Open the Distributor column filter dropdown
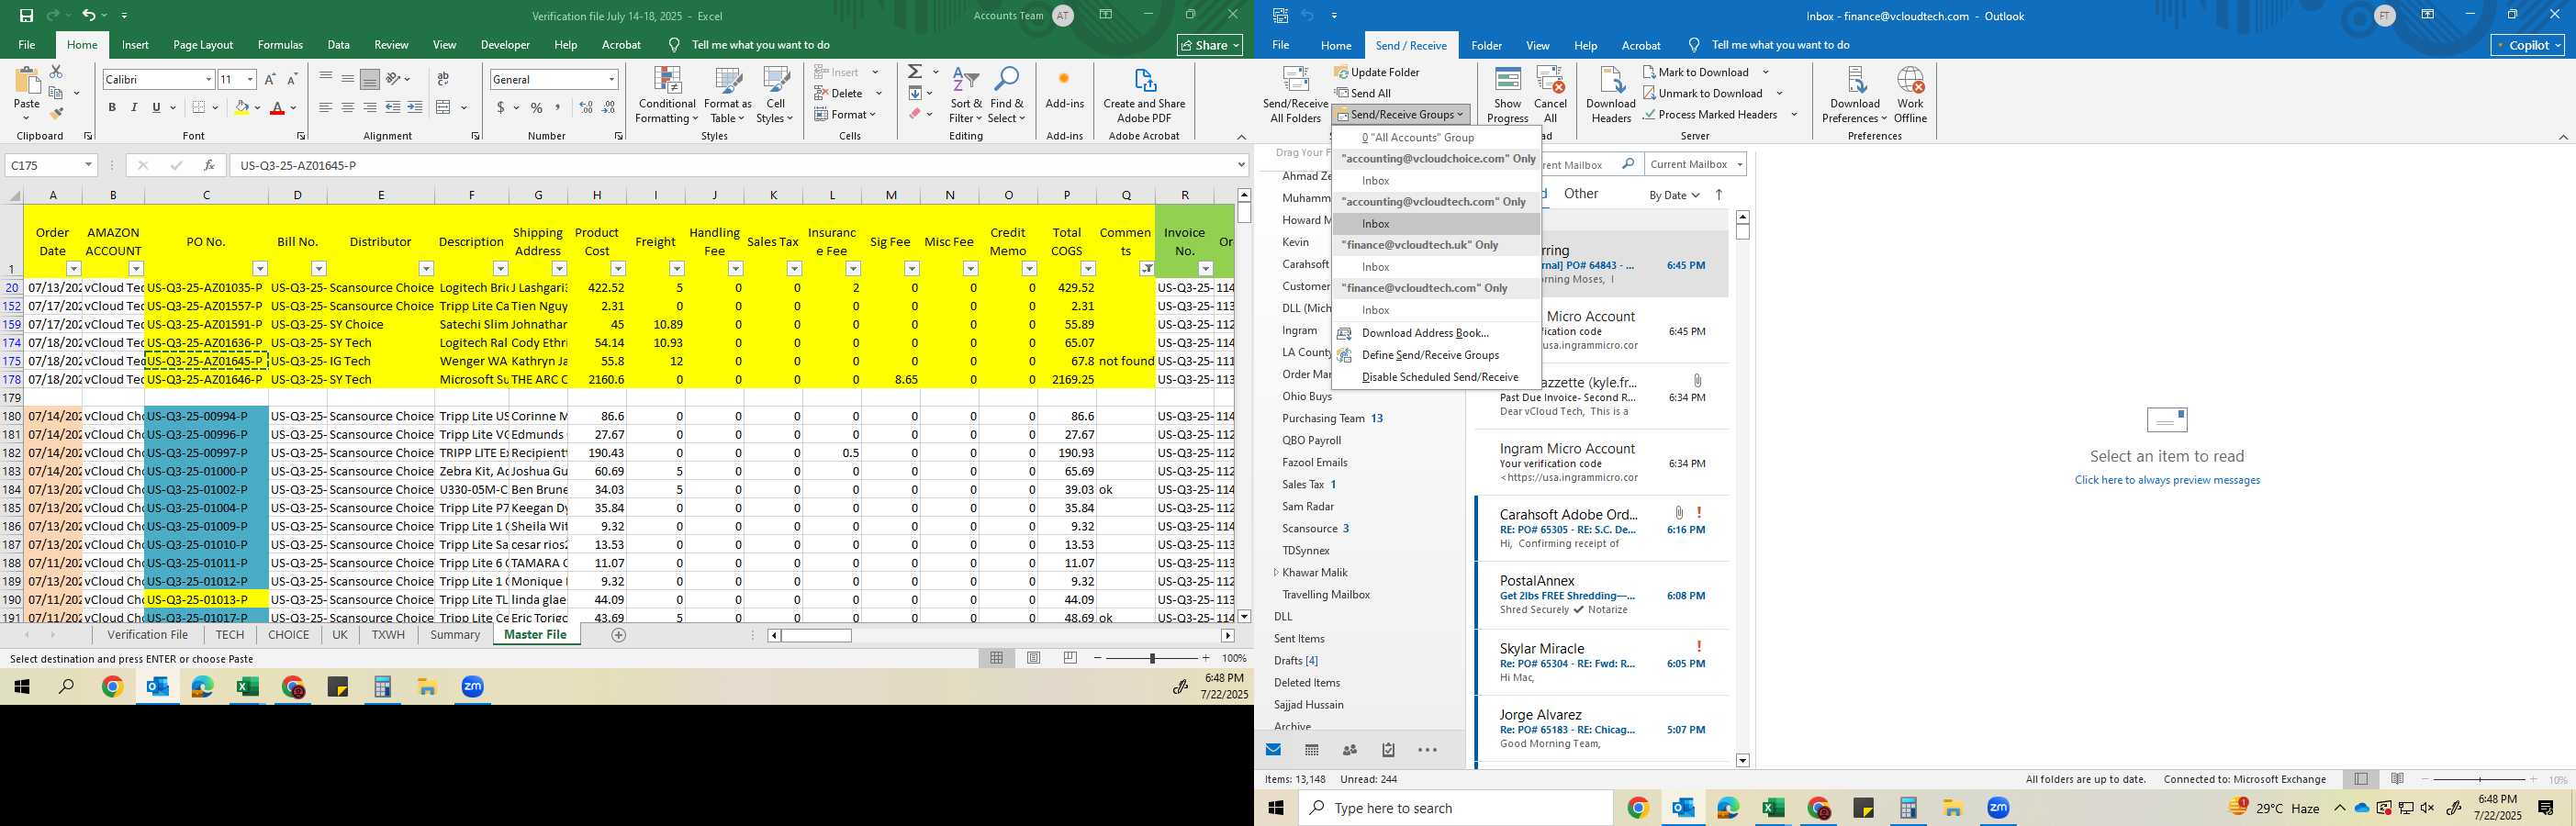The height and width of the screenshot is (826, 2576). (426, 268)
